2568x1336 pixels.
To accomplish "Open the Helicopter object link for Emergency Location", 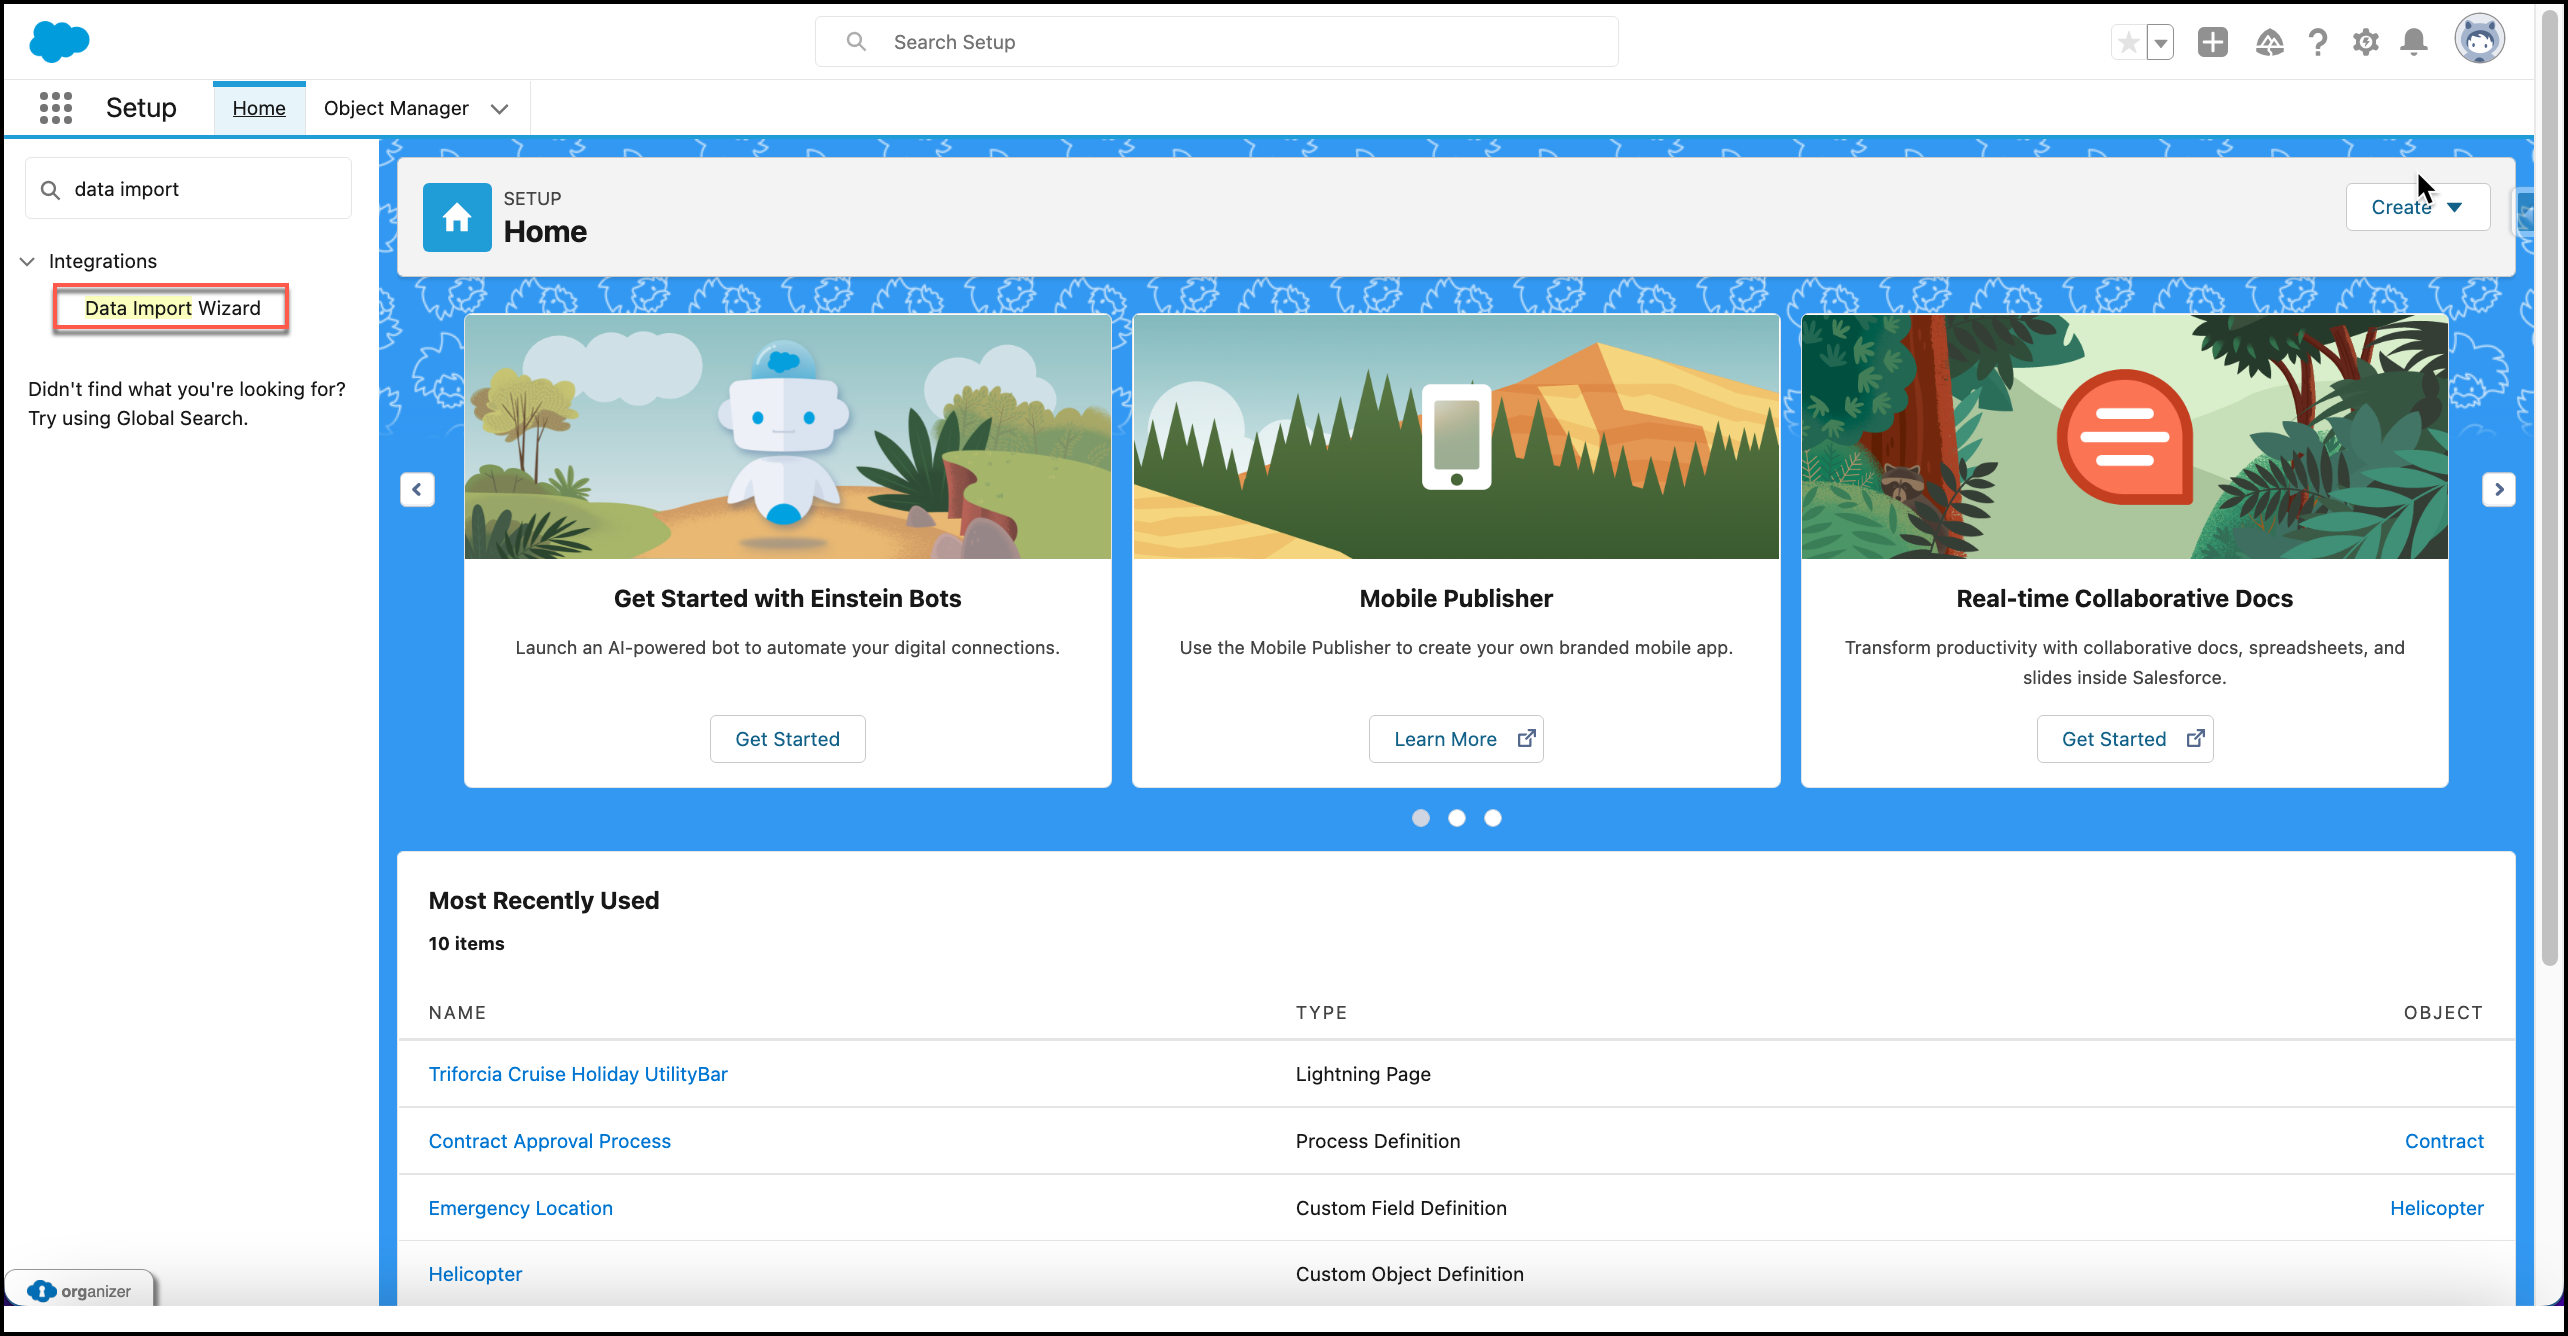I will tap(2437, 1208).
